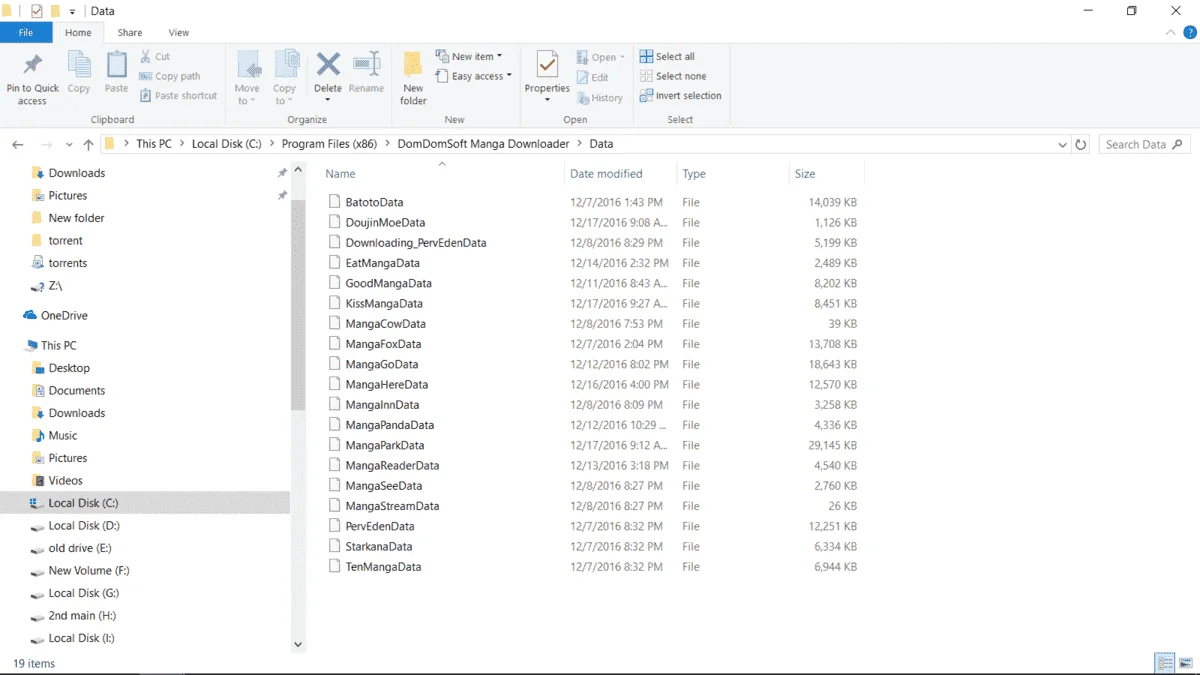The width and height of the screenshot is (1200, 675).
Task: Select the KissMangaData file
Action: tap(384, 303)
